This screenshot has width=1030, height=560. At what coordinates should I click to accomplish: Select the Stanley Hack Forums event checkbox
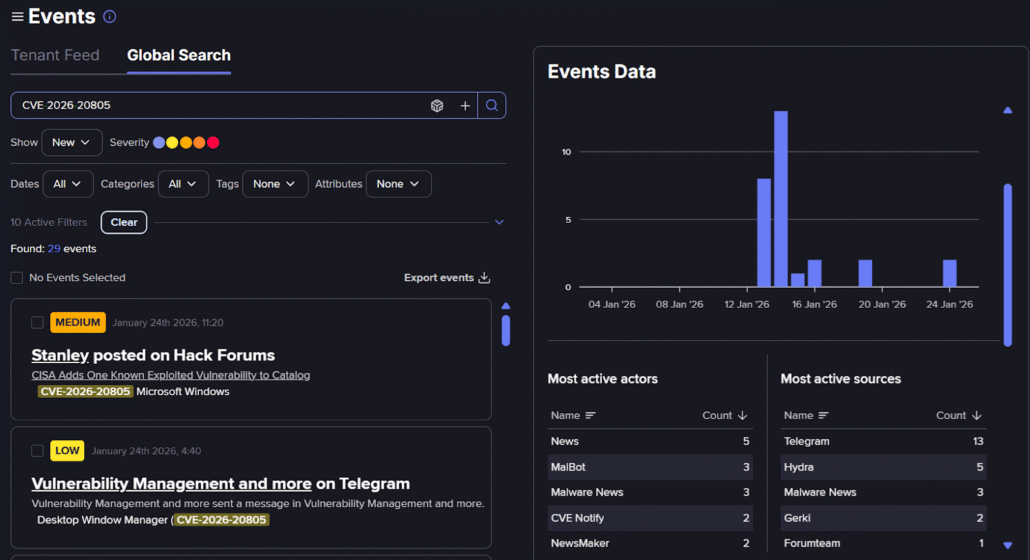(37, 322)
